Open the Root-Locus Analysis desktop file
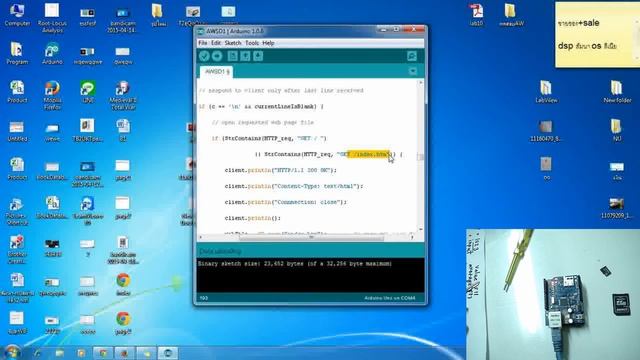The width and height of the screenshot is (640, 360). click(x=52, y=17)
